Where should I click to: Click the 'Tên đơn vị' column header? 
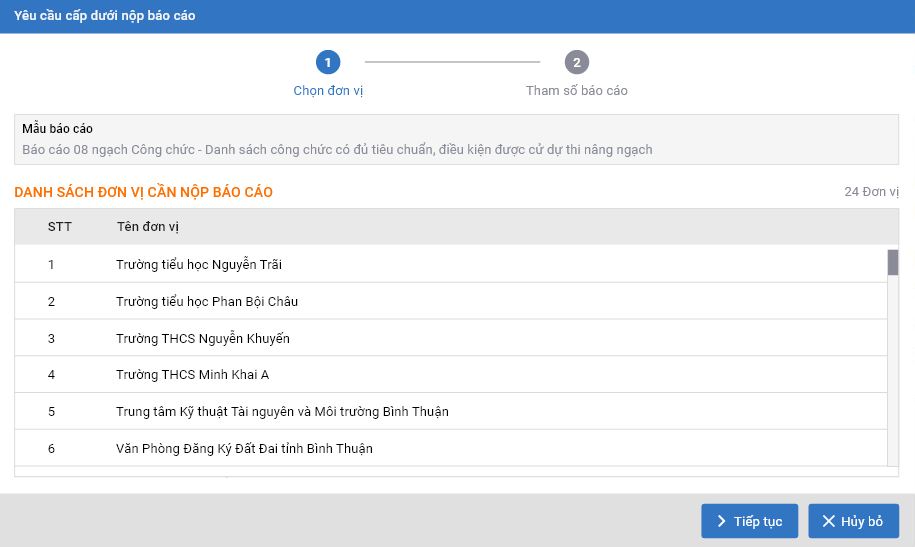click(x=147, y=227)
